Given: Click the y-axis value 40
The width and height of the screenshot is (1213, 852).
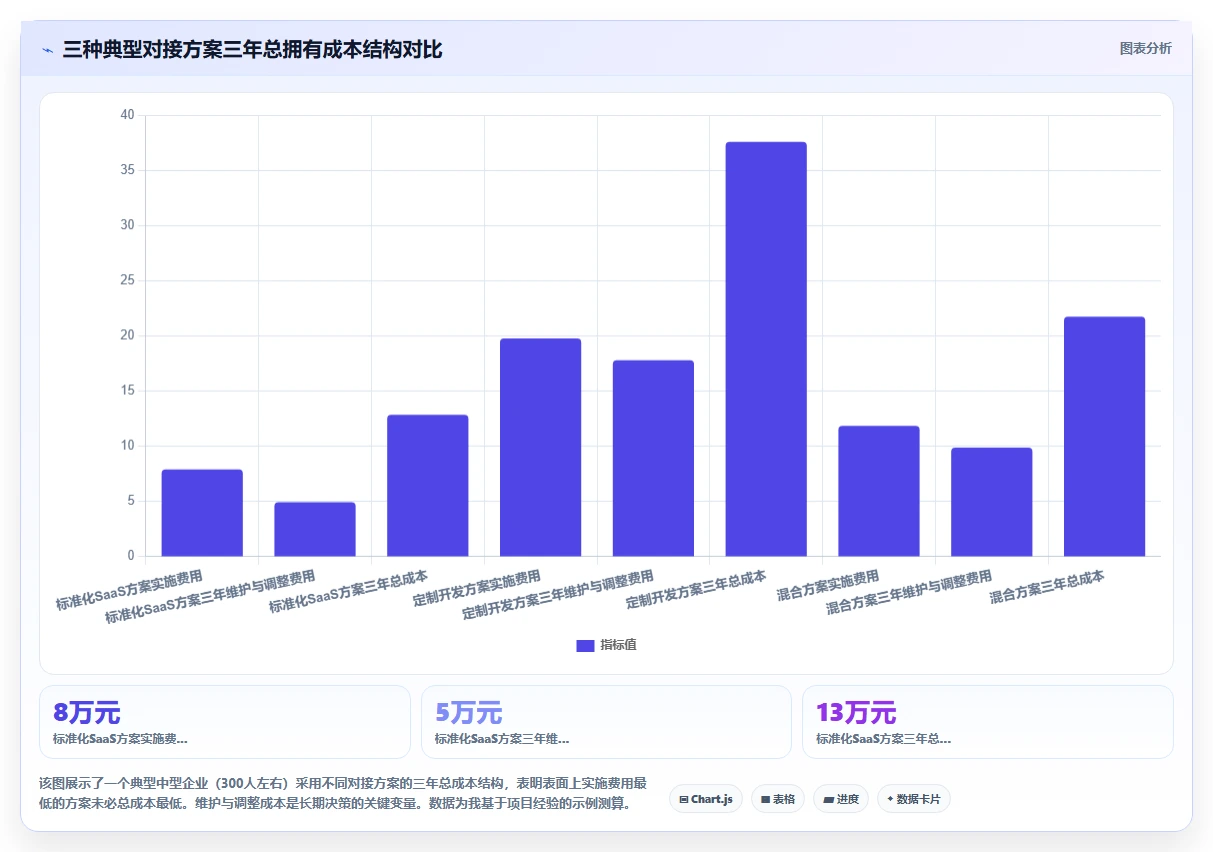Looking at the screenshot, I should coord(127,115).
